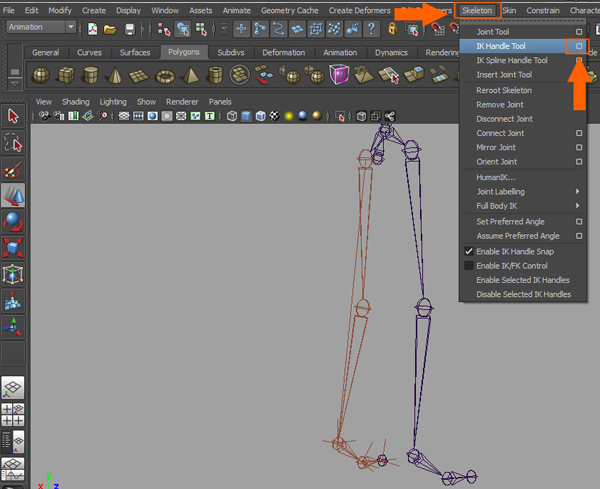This screenshot has width=600, height=489.
Task: Select the Rotate Tool in toolbox
Action: coord(13,222)
